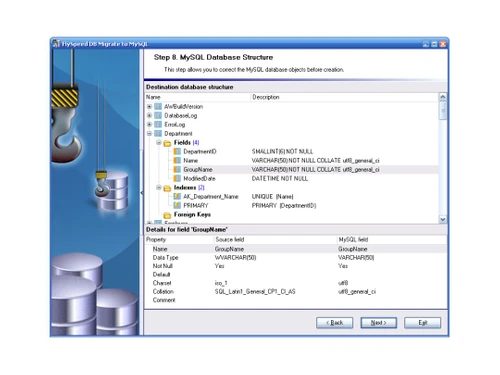500x375 pixels.
Task: Click UNIQUE (Name) index description
Action: tap(272, 197)
